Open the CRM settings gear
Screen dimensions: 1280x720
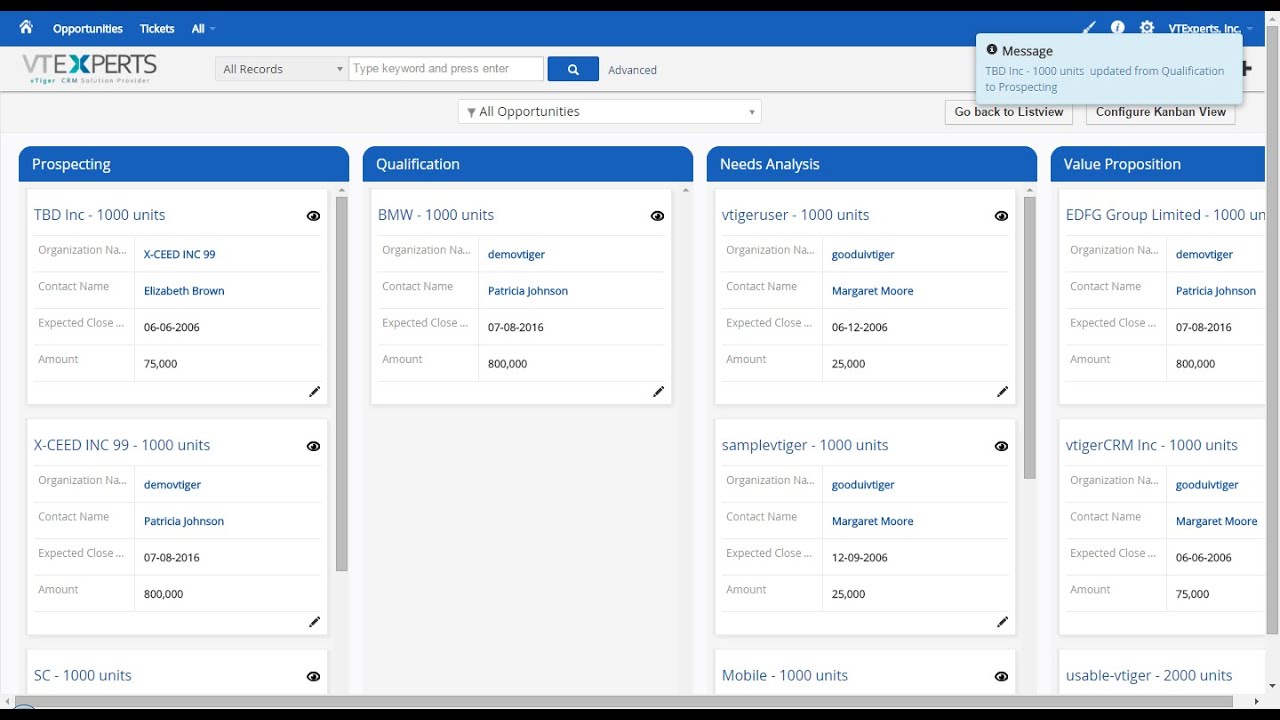[1147, 28]
